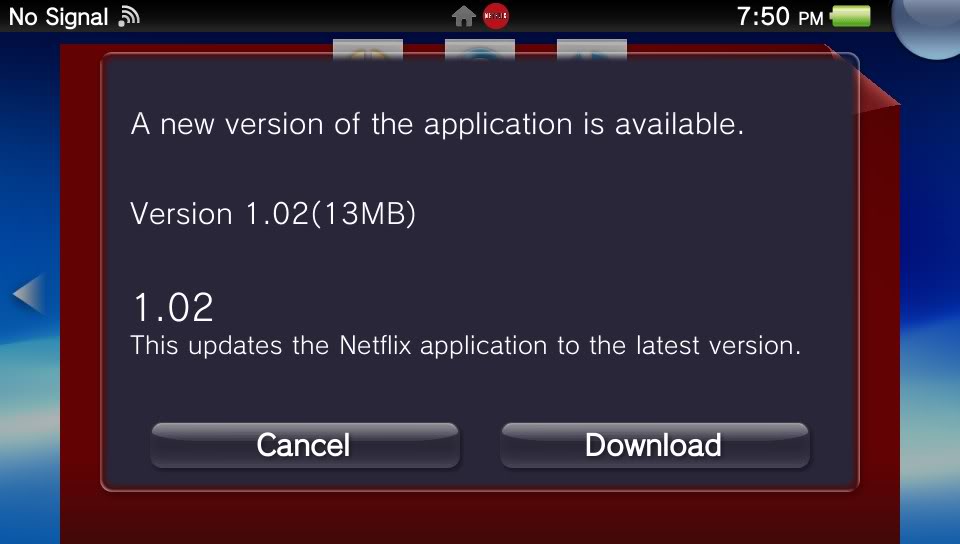Tap the large 1.02 heading
The image size is (960, 544).
pos(173,307)
